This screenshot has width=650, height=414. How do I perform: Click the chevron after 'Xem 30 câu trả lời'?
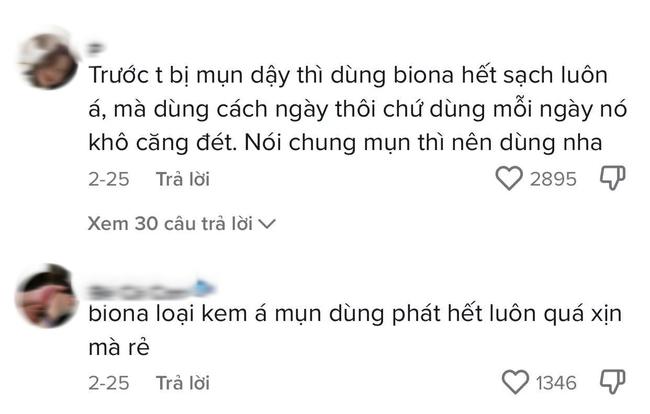tap(266, 223)
